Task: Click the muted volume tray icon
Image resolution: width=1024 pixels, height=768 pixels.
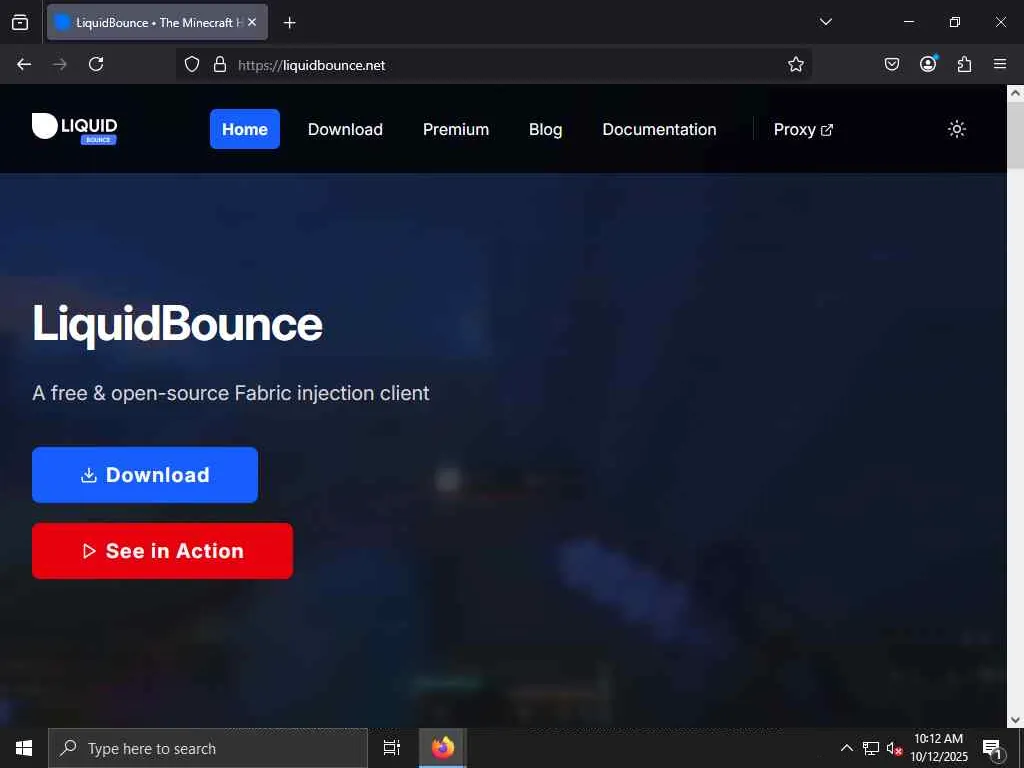Action: click(x=893, y=748)
